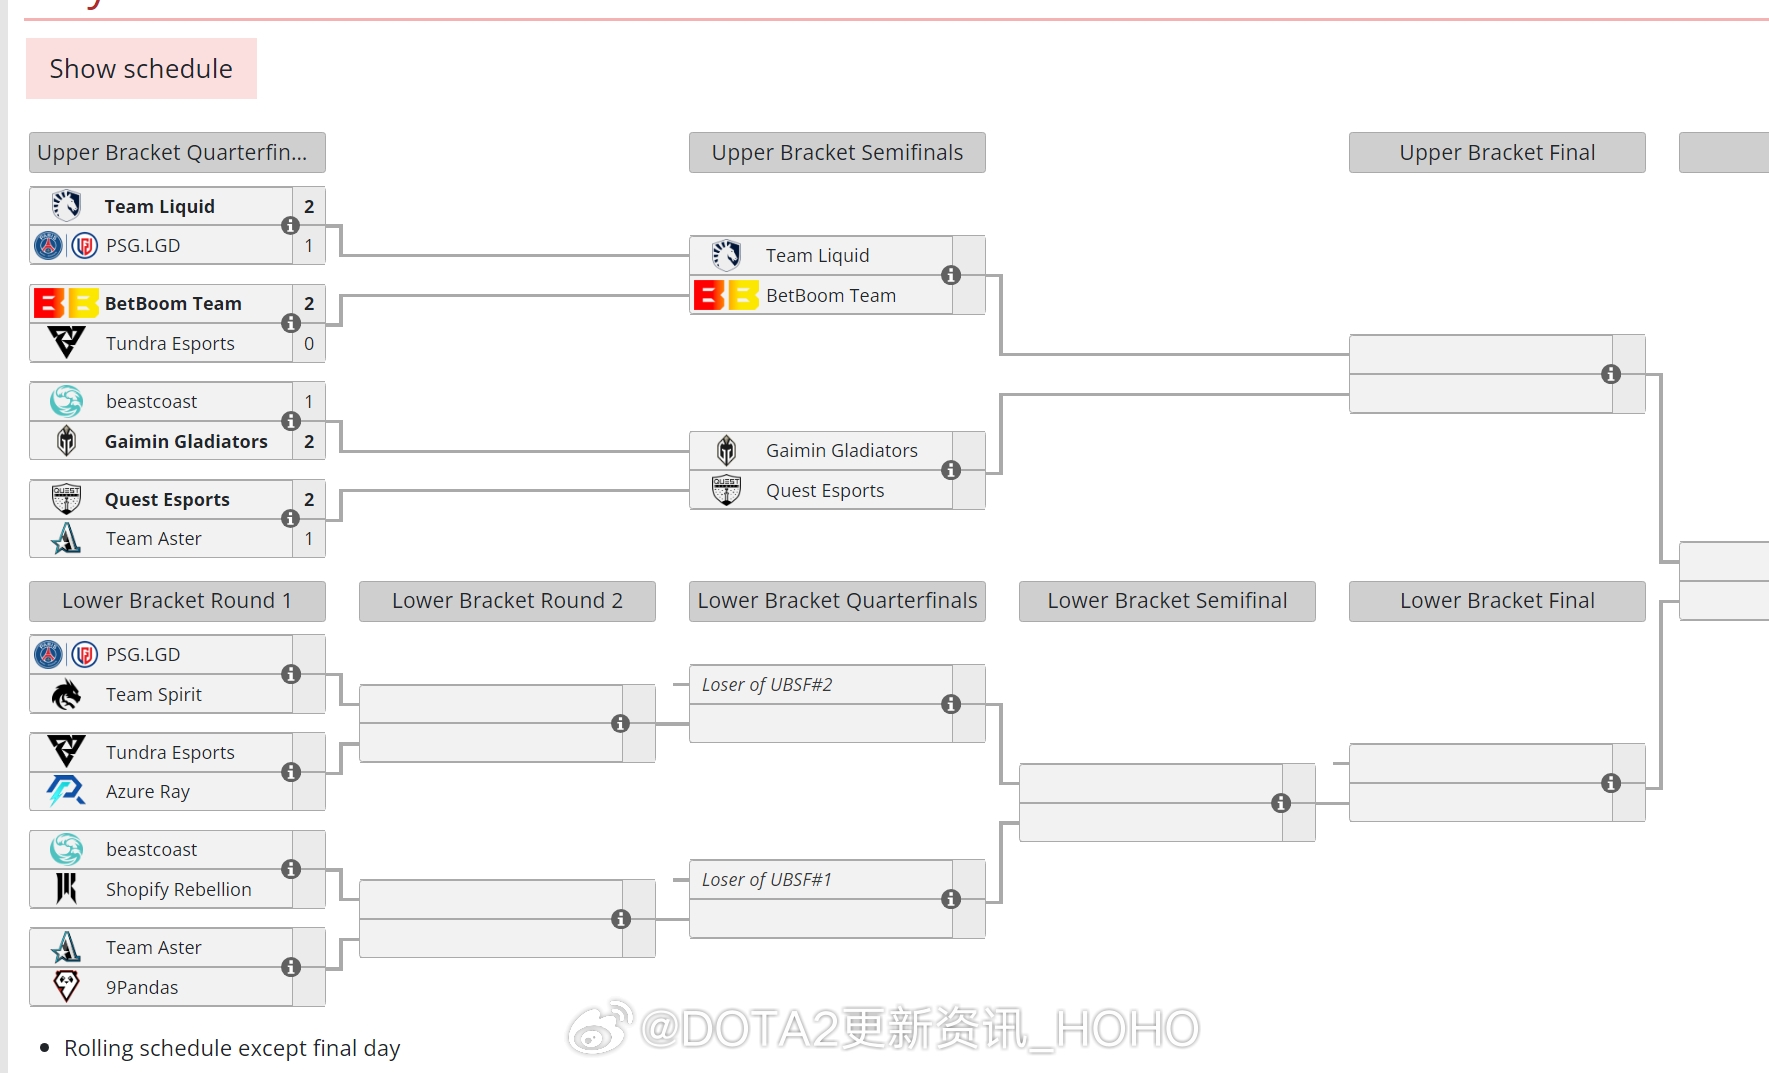This screenshot has width=1769, height=1073.
Task: View match details for Tundra vs Azure Ray
Action: pyautogui.click(x=291, y=772)
